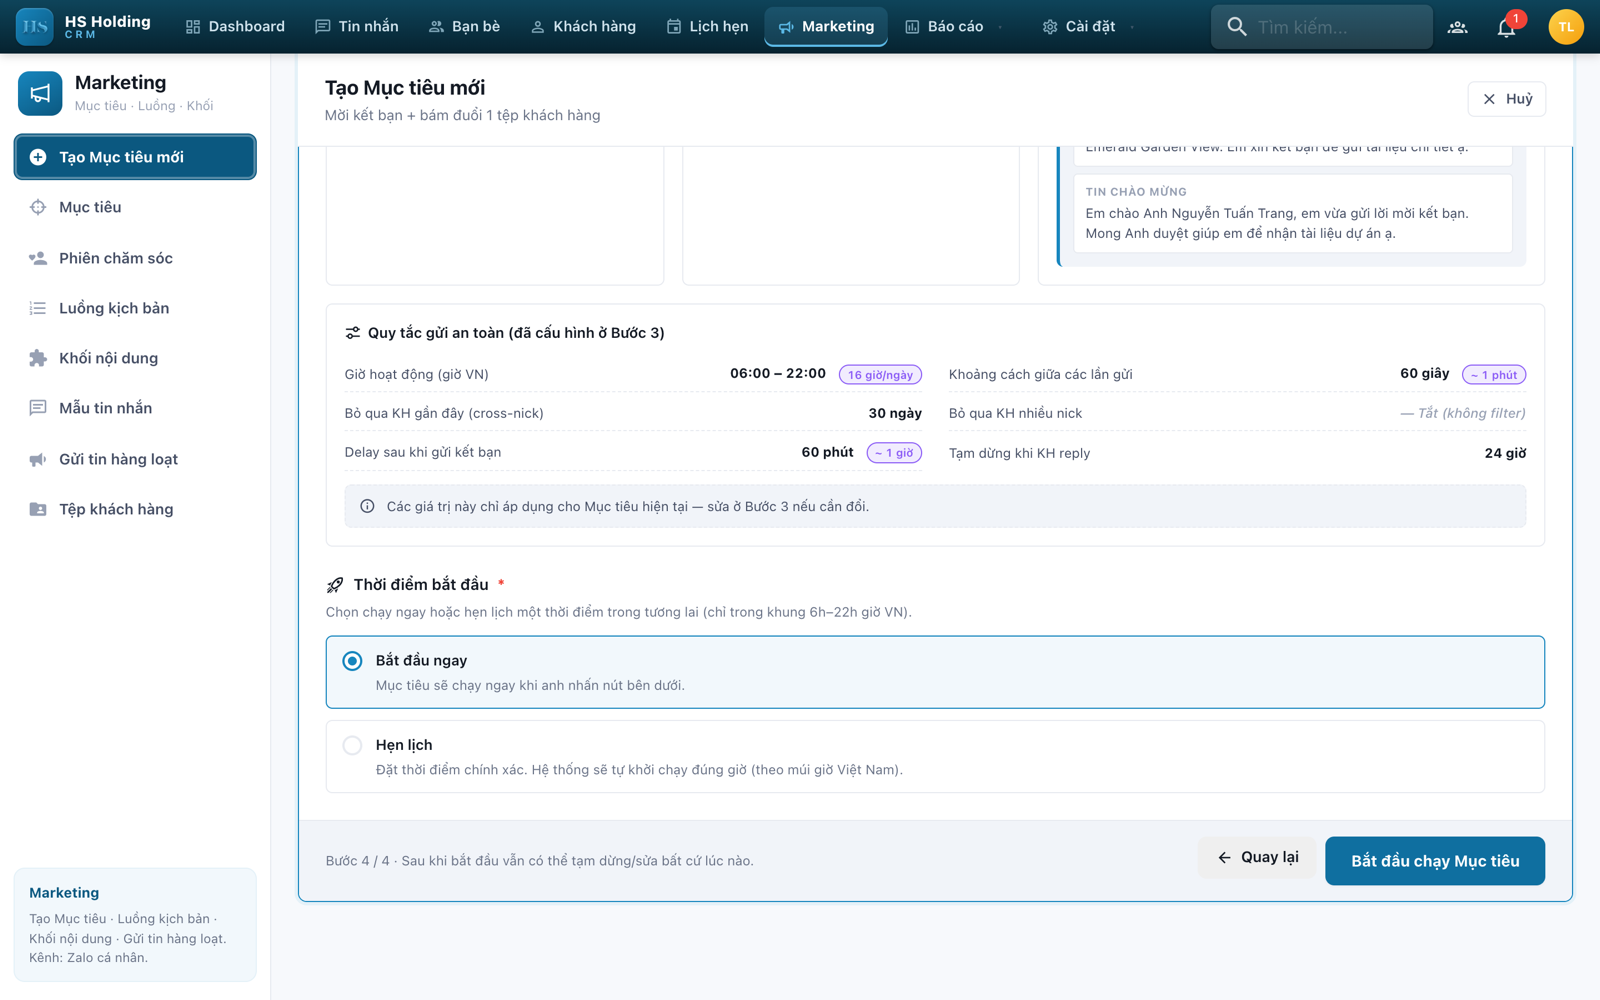Click the Marketing info card in sidebar
This screenshot has width=1600, height=1000.
pos(135,925)
